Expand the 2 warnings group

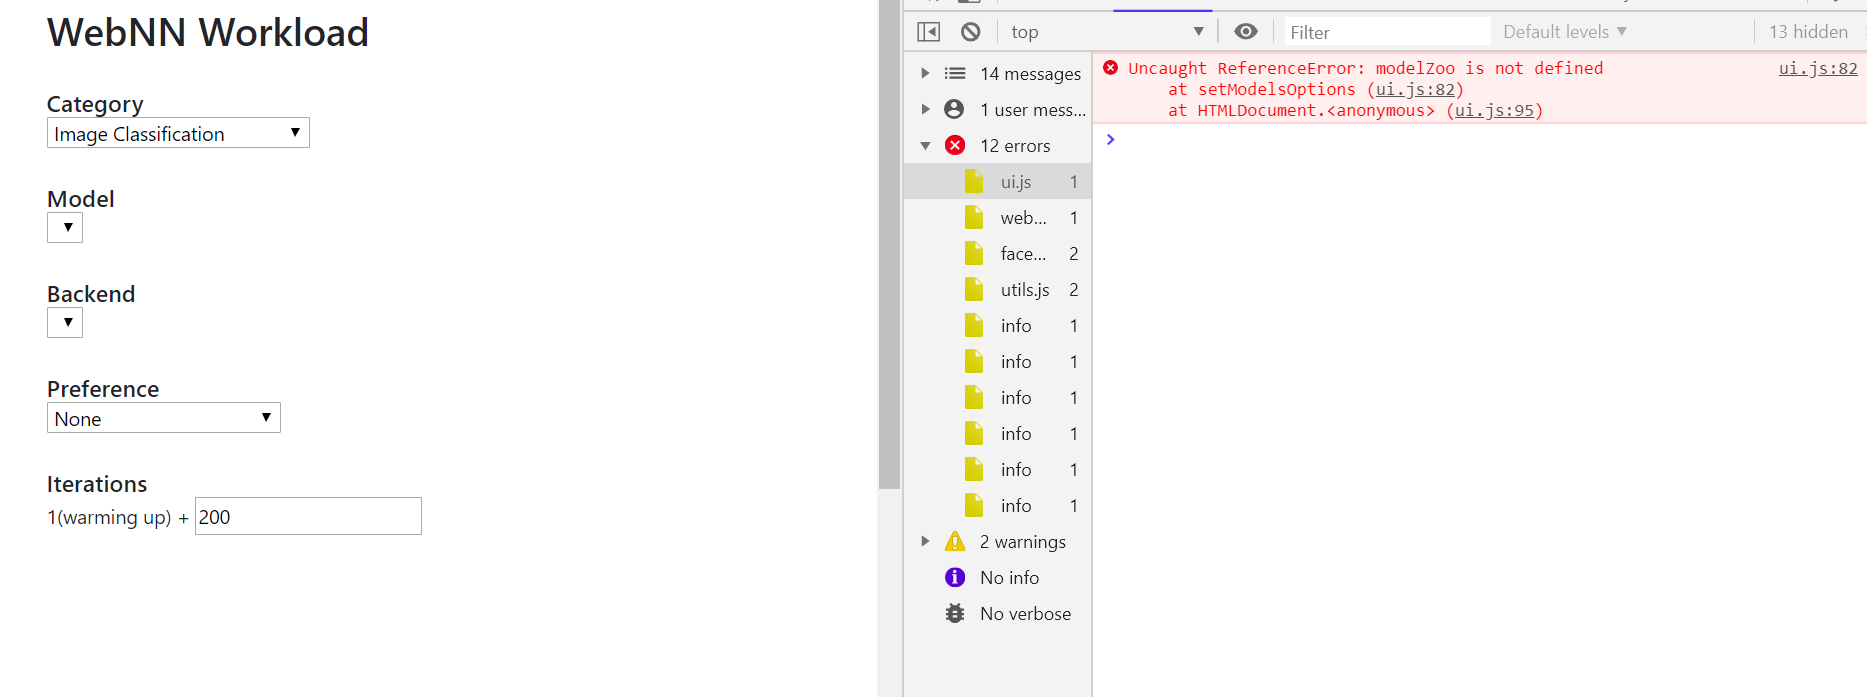[x=925, y=541]
